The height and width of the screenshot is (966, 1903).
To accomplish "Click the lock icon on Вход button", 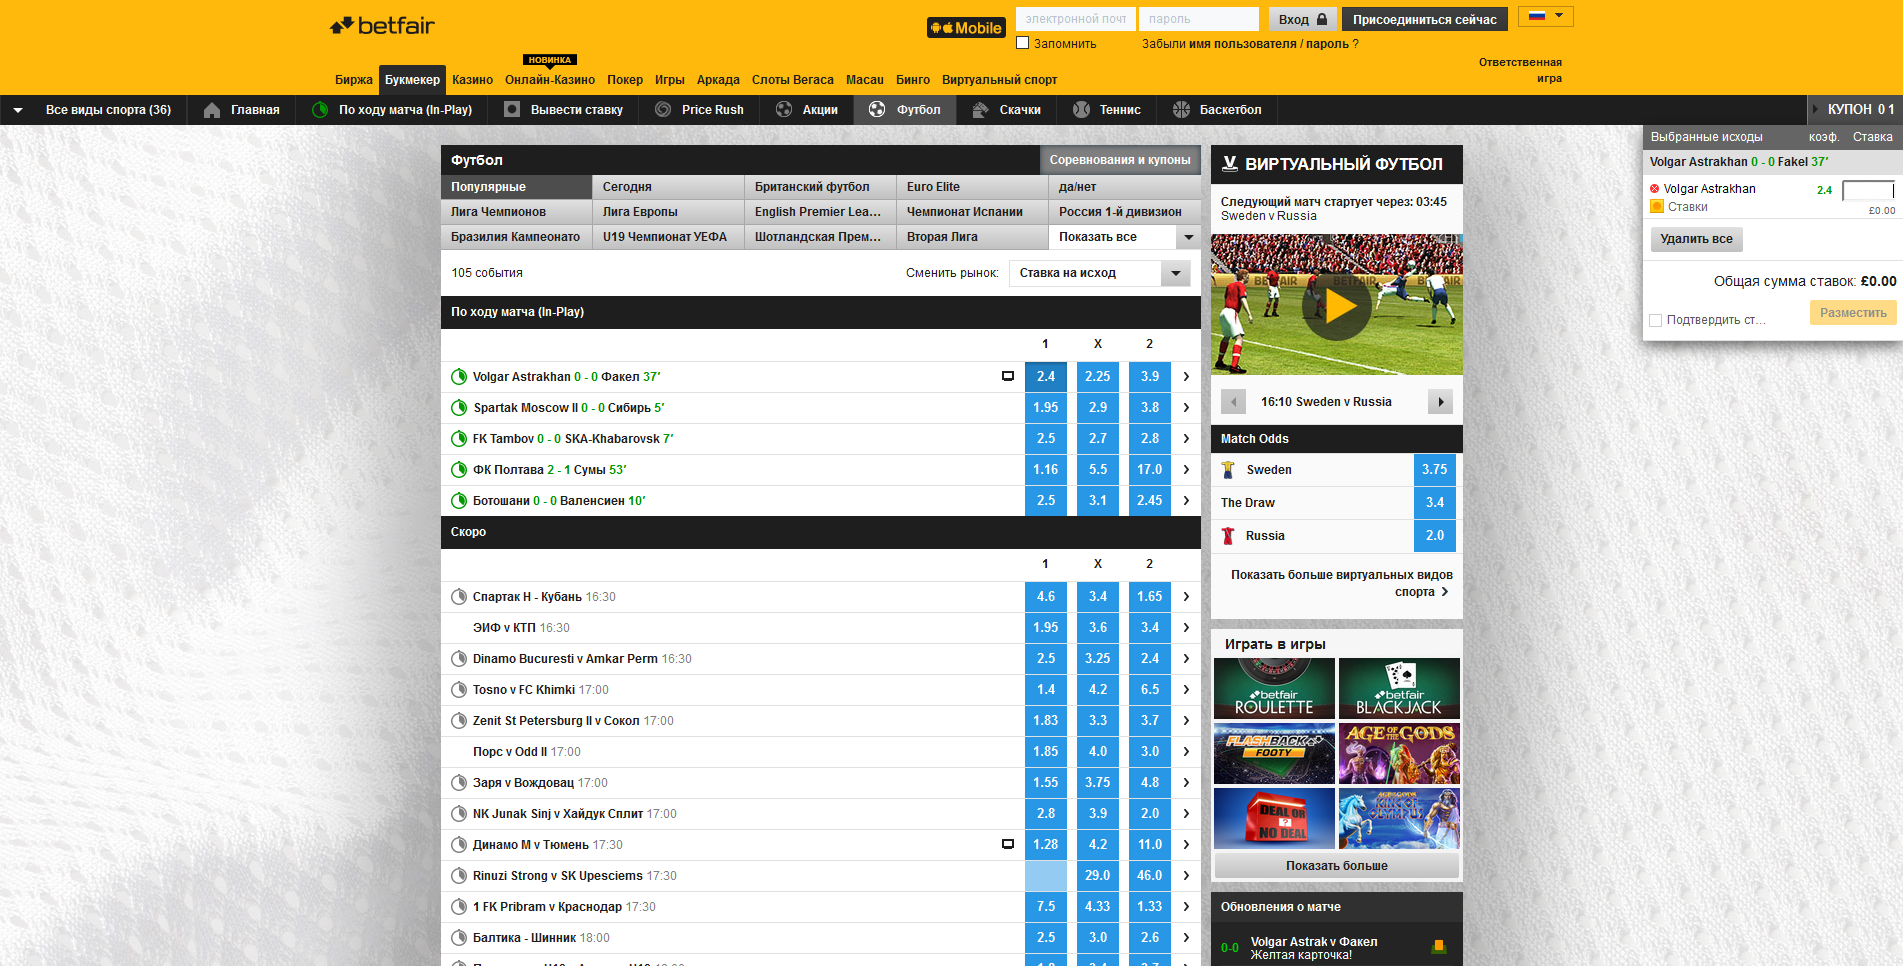I will point(1322,19).
